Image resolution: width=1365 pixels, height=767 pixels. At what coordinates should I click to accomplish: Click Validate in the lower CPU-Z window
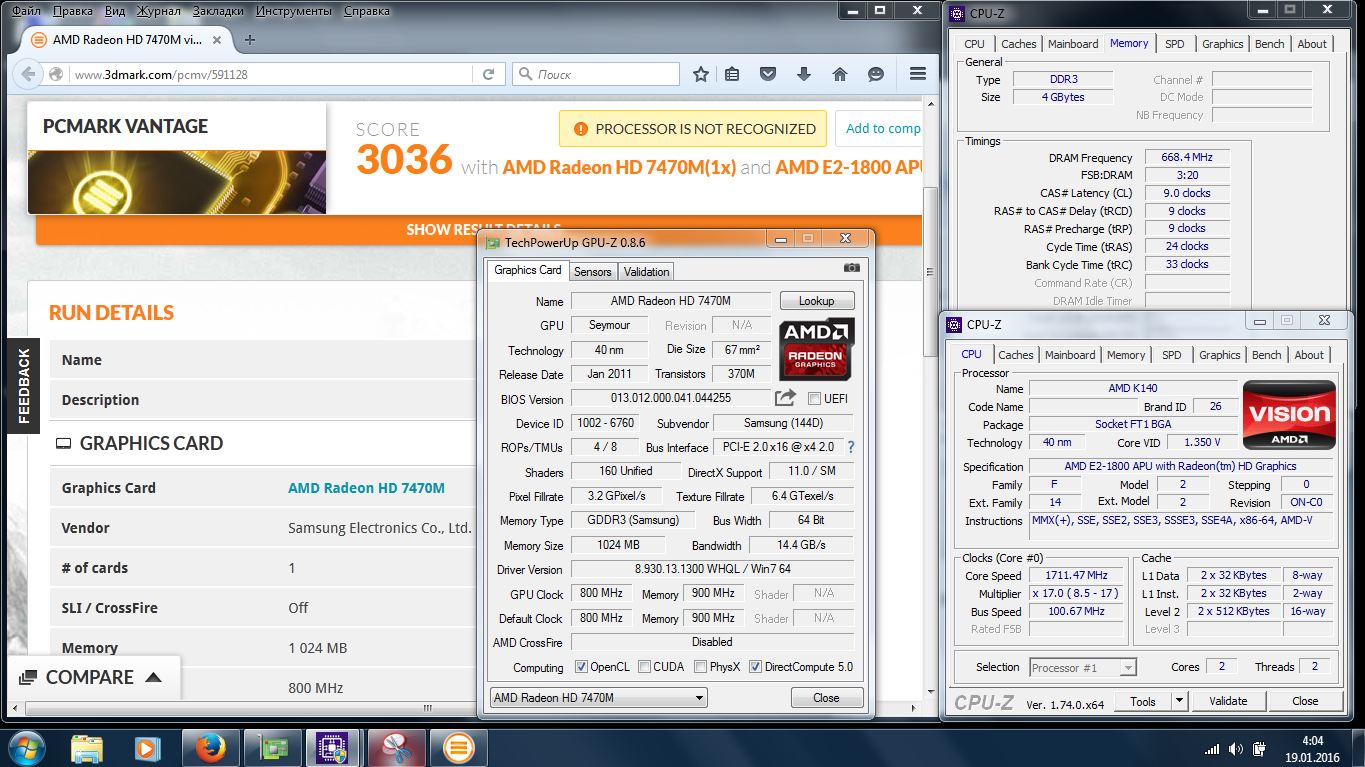pyautogui.click(x=1228, y=701)
